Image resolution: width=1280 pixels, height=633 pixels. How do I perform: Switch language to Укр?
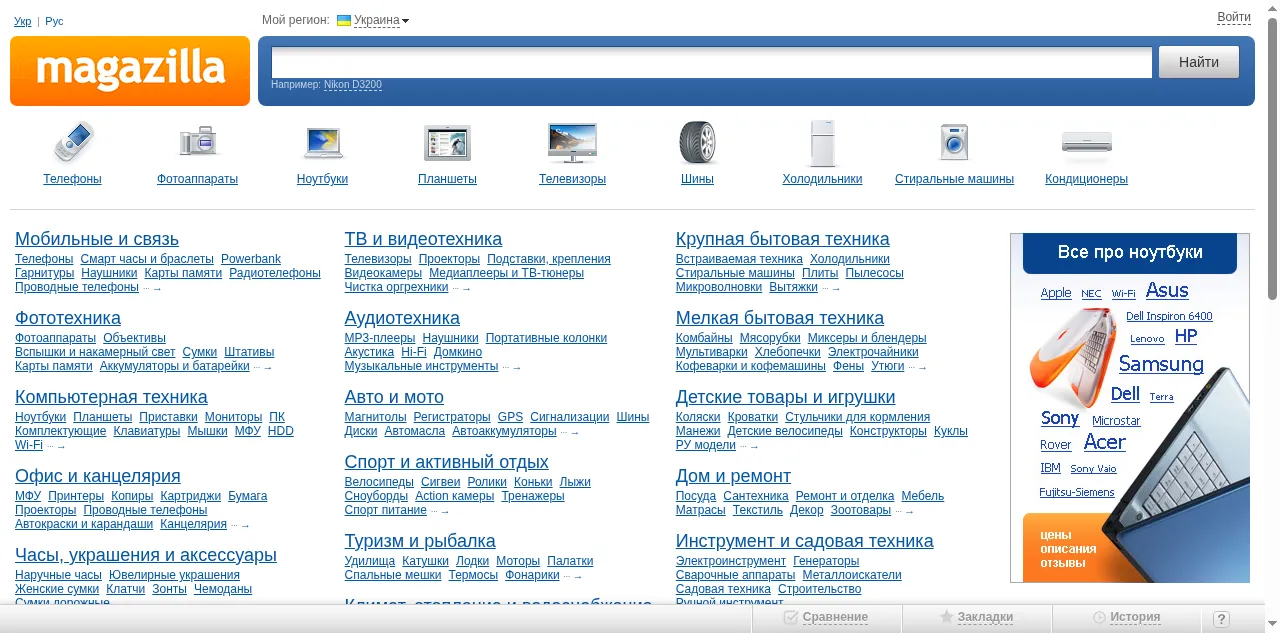click(x=22, y=21)
